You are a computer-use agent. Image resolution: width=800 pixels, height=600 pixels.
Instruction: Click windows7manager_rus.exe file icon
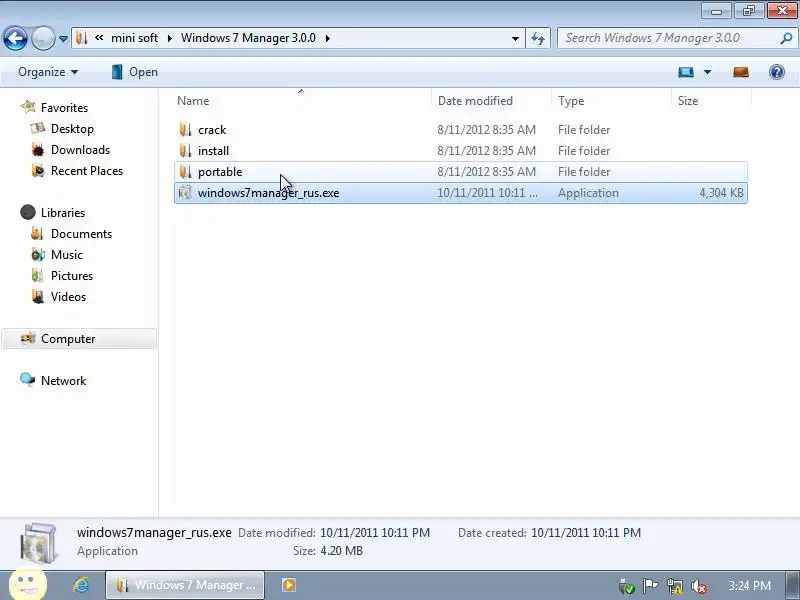185,192
